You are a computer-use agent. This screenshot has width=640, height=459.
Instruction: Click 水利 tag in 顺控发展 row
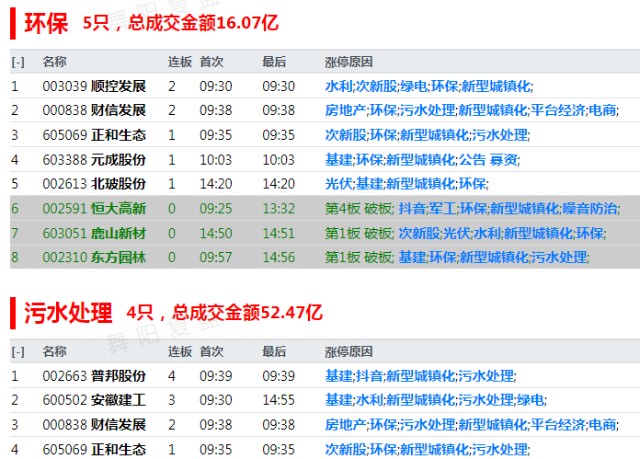[x=339, y=86]
